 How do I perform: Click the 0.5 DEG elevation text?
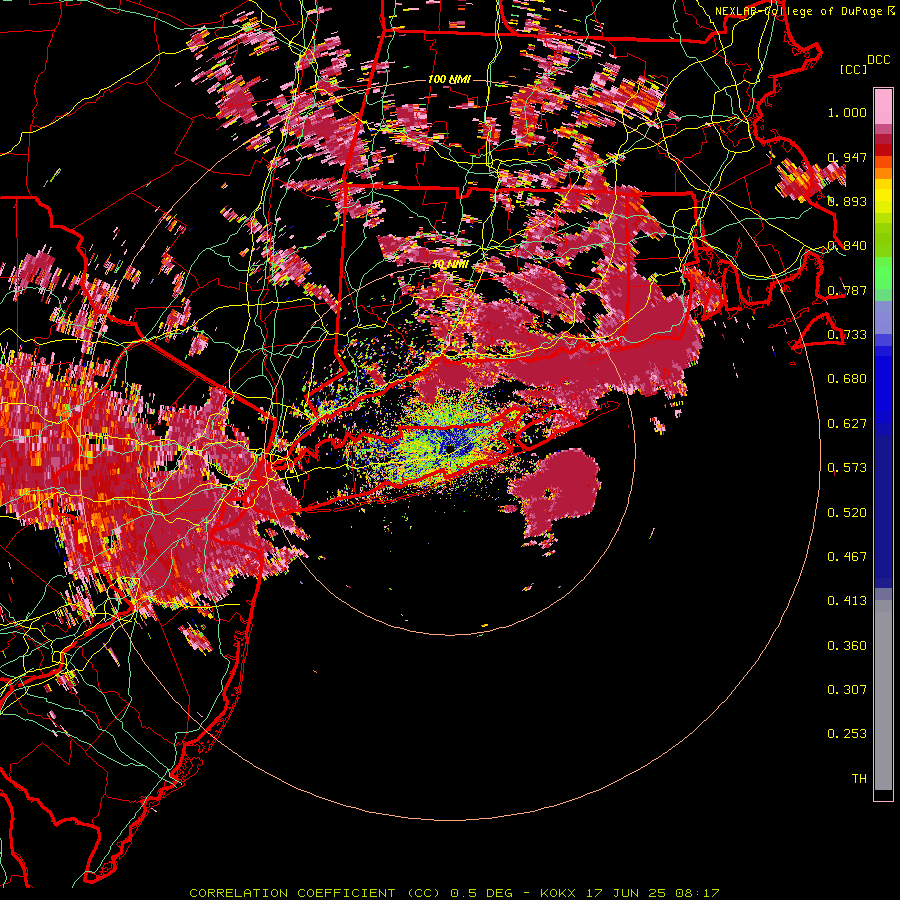[x=480, y=893]
